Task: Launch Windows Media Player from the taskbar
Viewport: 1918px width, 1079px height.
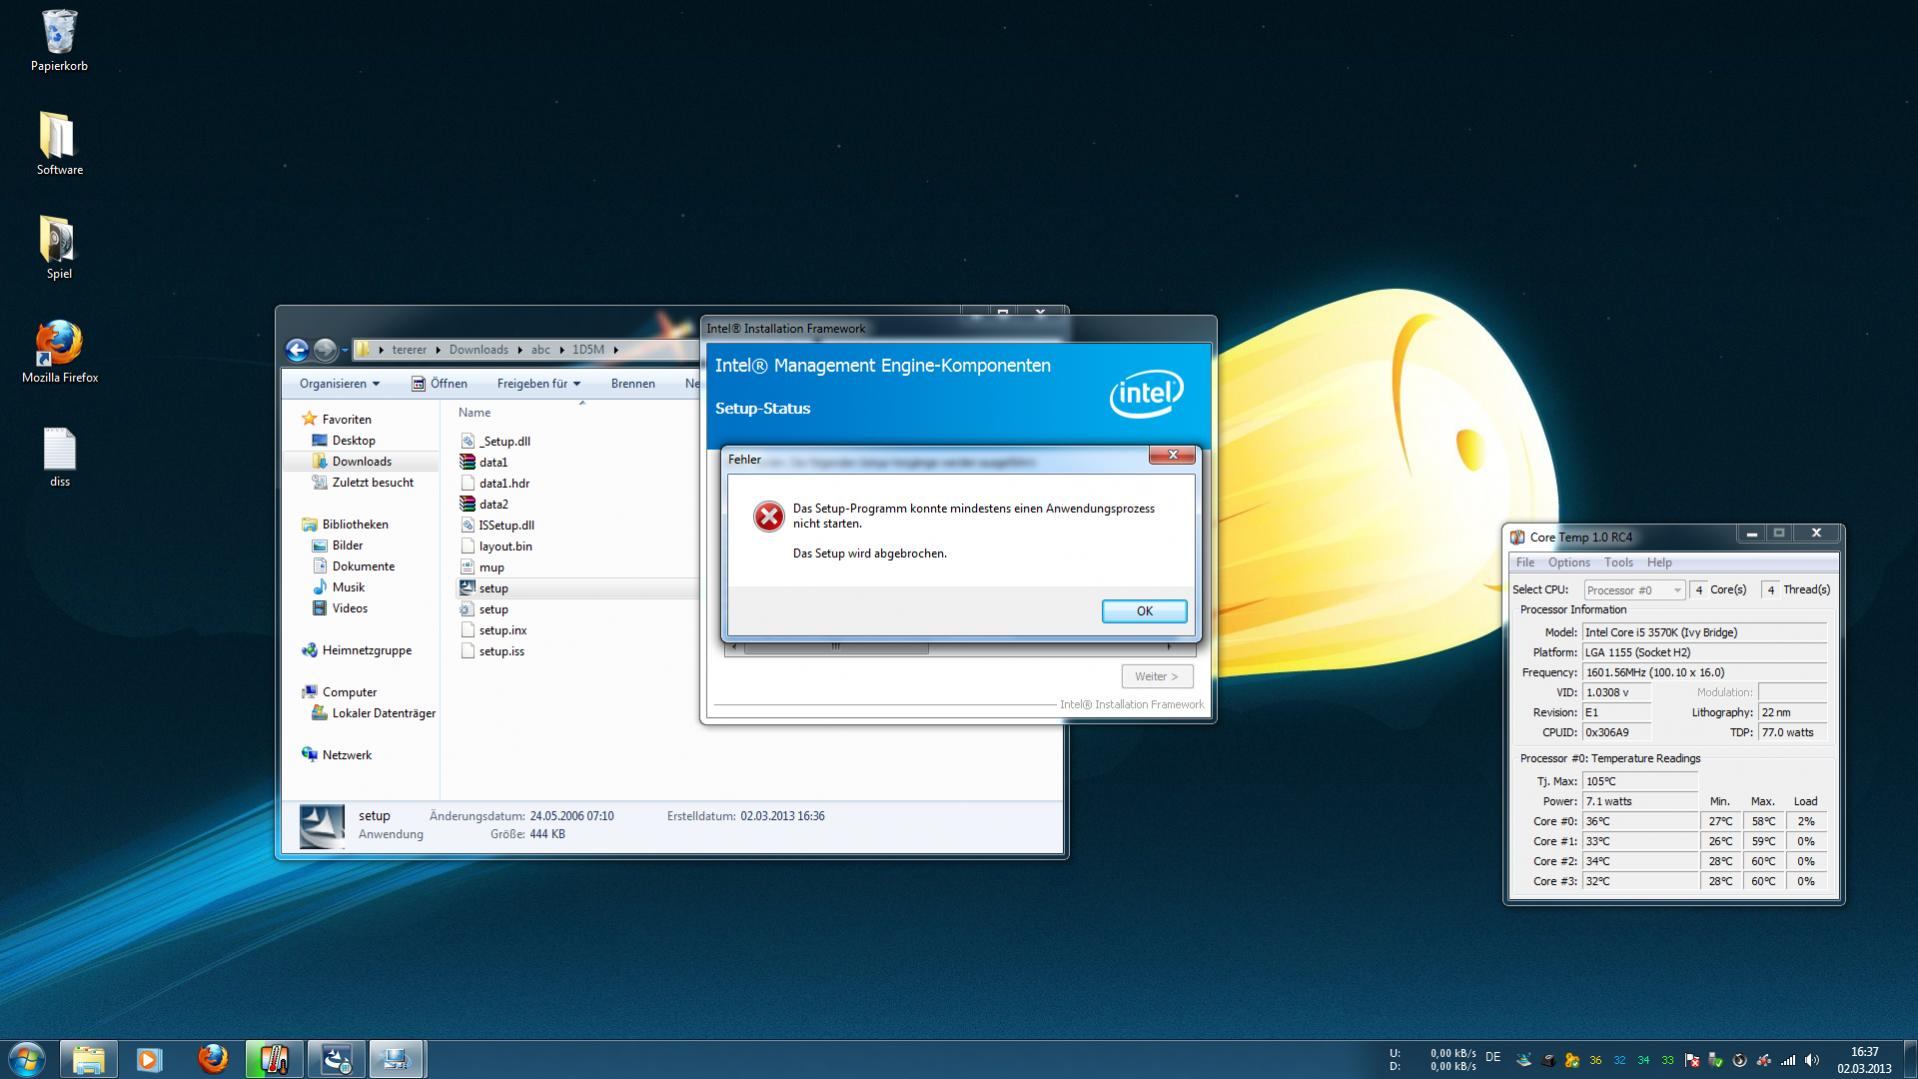Action: tap(149, 1059)
